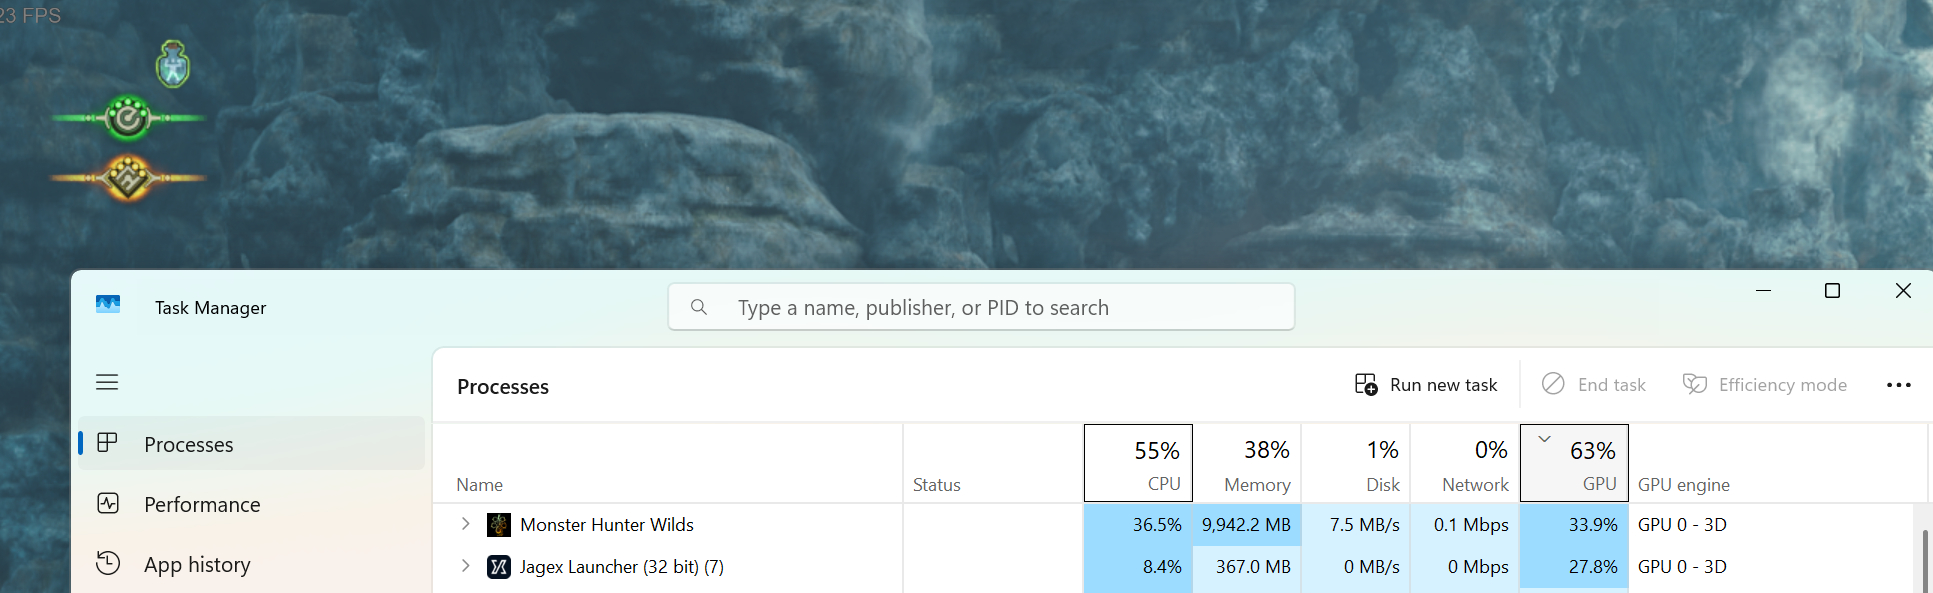Open the three-dot more options menu
Viewport: 1933px width, 593px height.
click(1898, 385)
